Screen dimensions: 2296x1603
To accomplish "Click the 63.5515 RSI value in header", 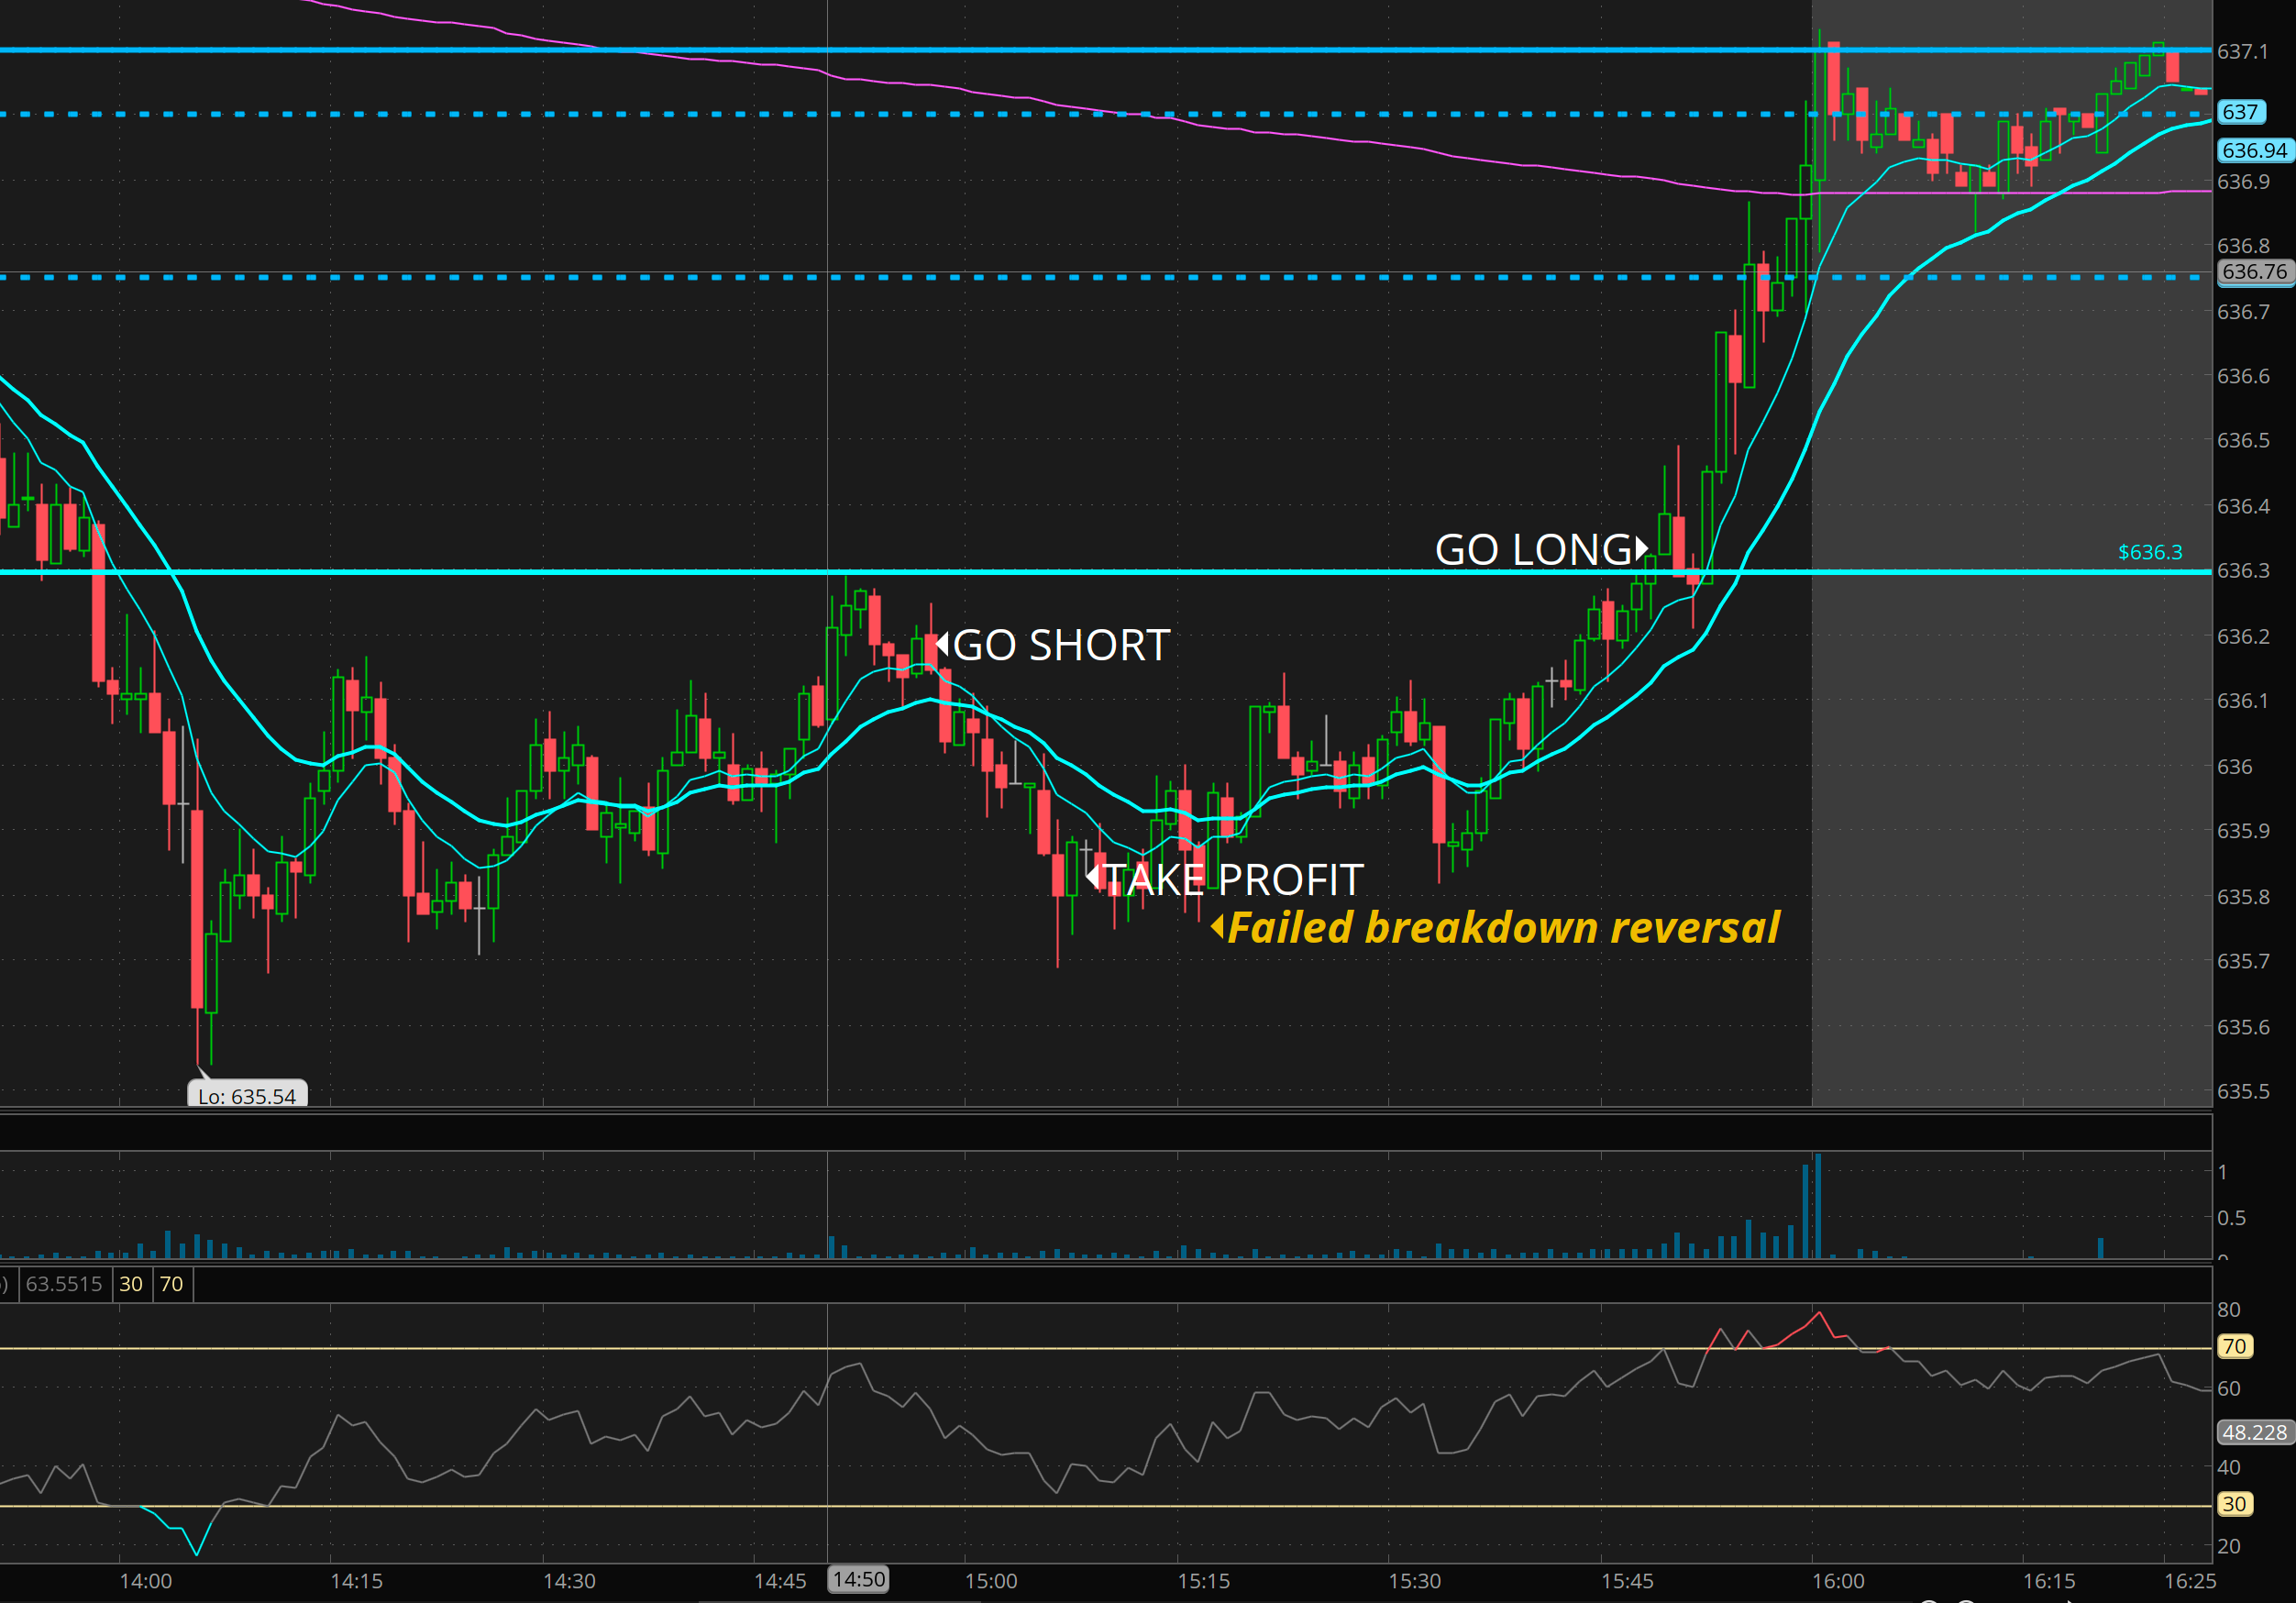I will [64, 1284].
